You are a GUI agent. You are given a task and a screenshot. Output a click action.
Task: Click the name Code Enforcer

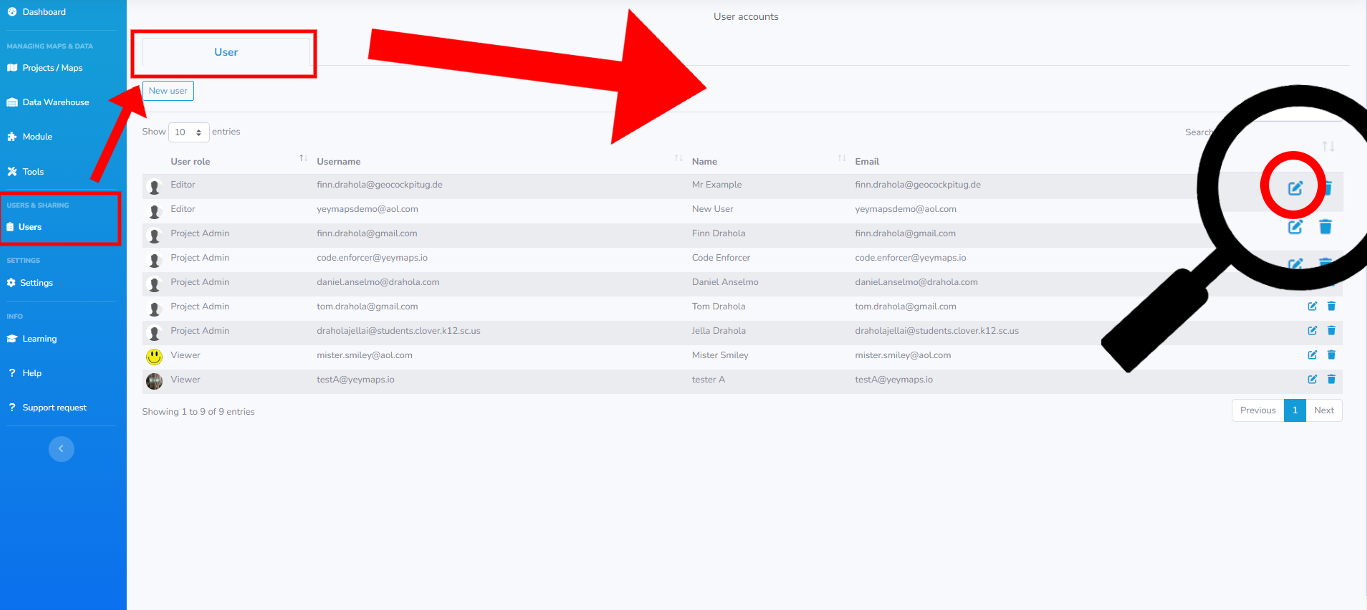[721, 258]
